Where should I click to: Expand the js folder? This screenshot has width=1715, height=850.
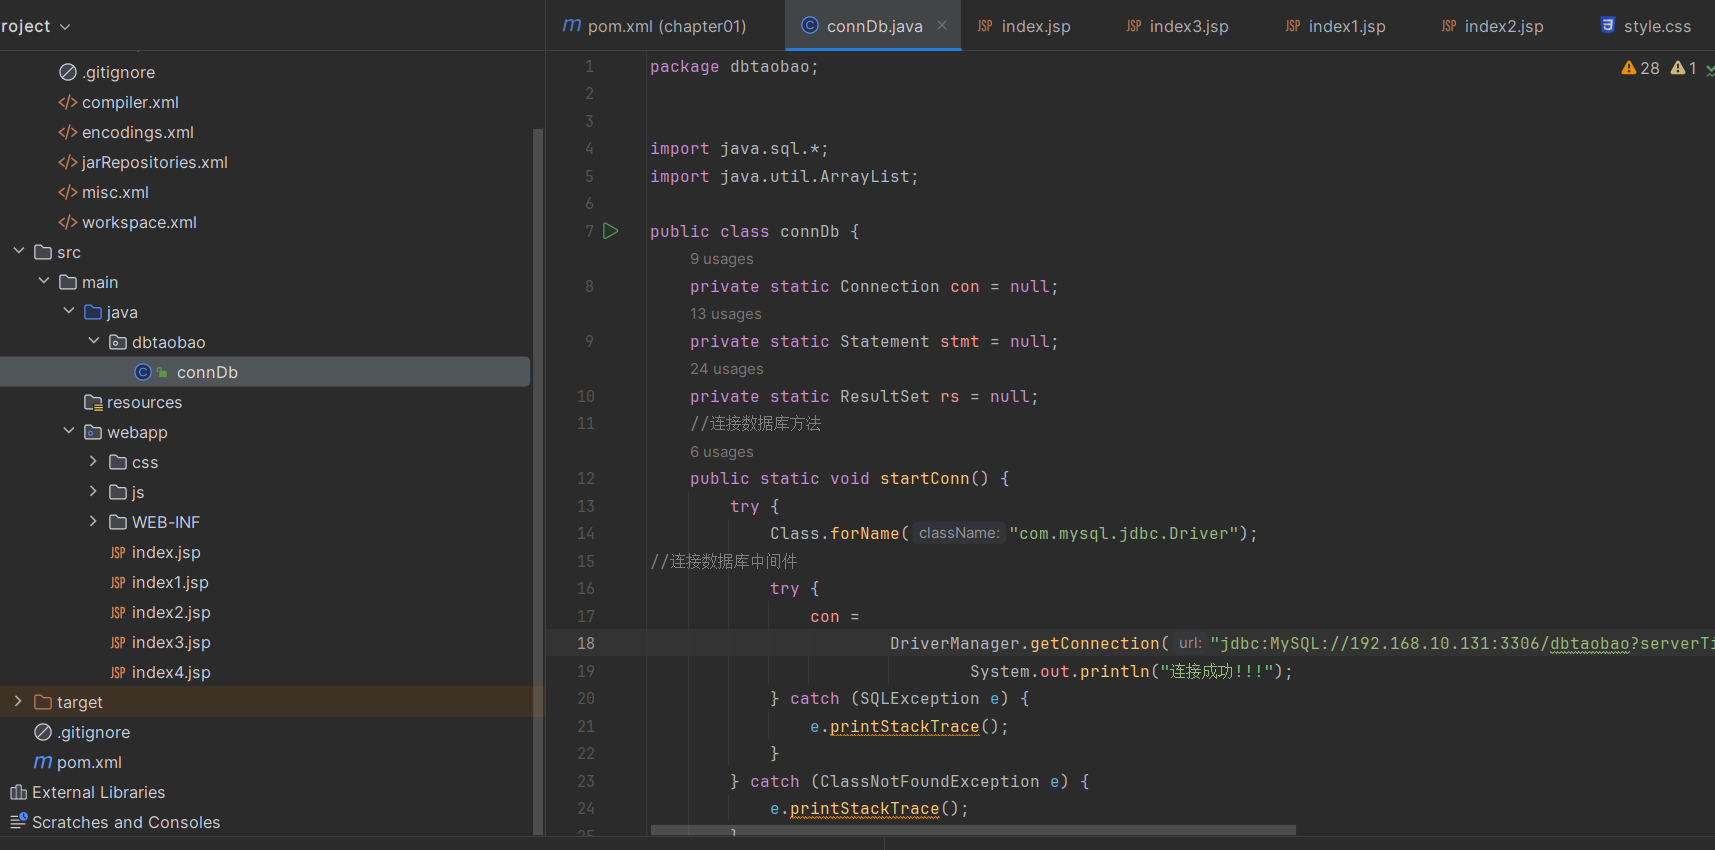(x=94, y=491)
